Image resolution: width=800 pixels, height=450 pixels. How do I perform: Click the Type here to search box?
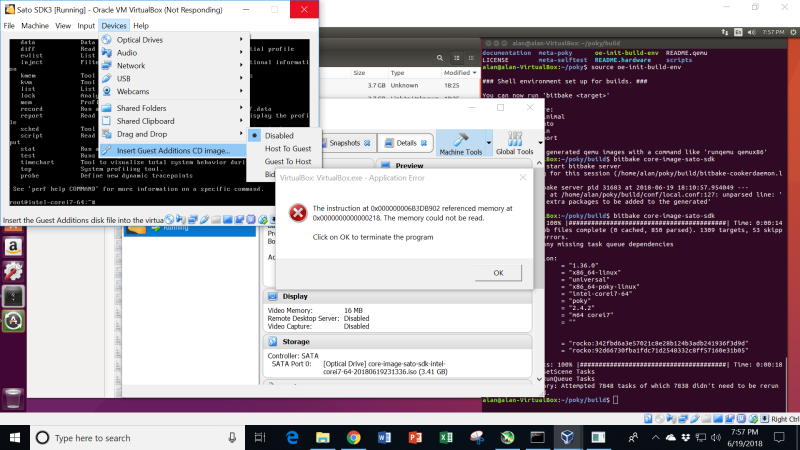click(138, 438)
